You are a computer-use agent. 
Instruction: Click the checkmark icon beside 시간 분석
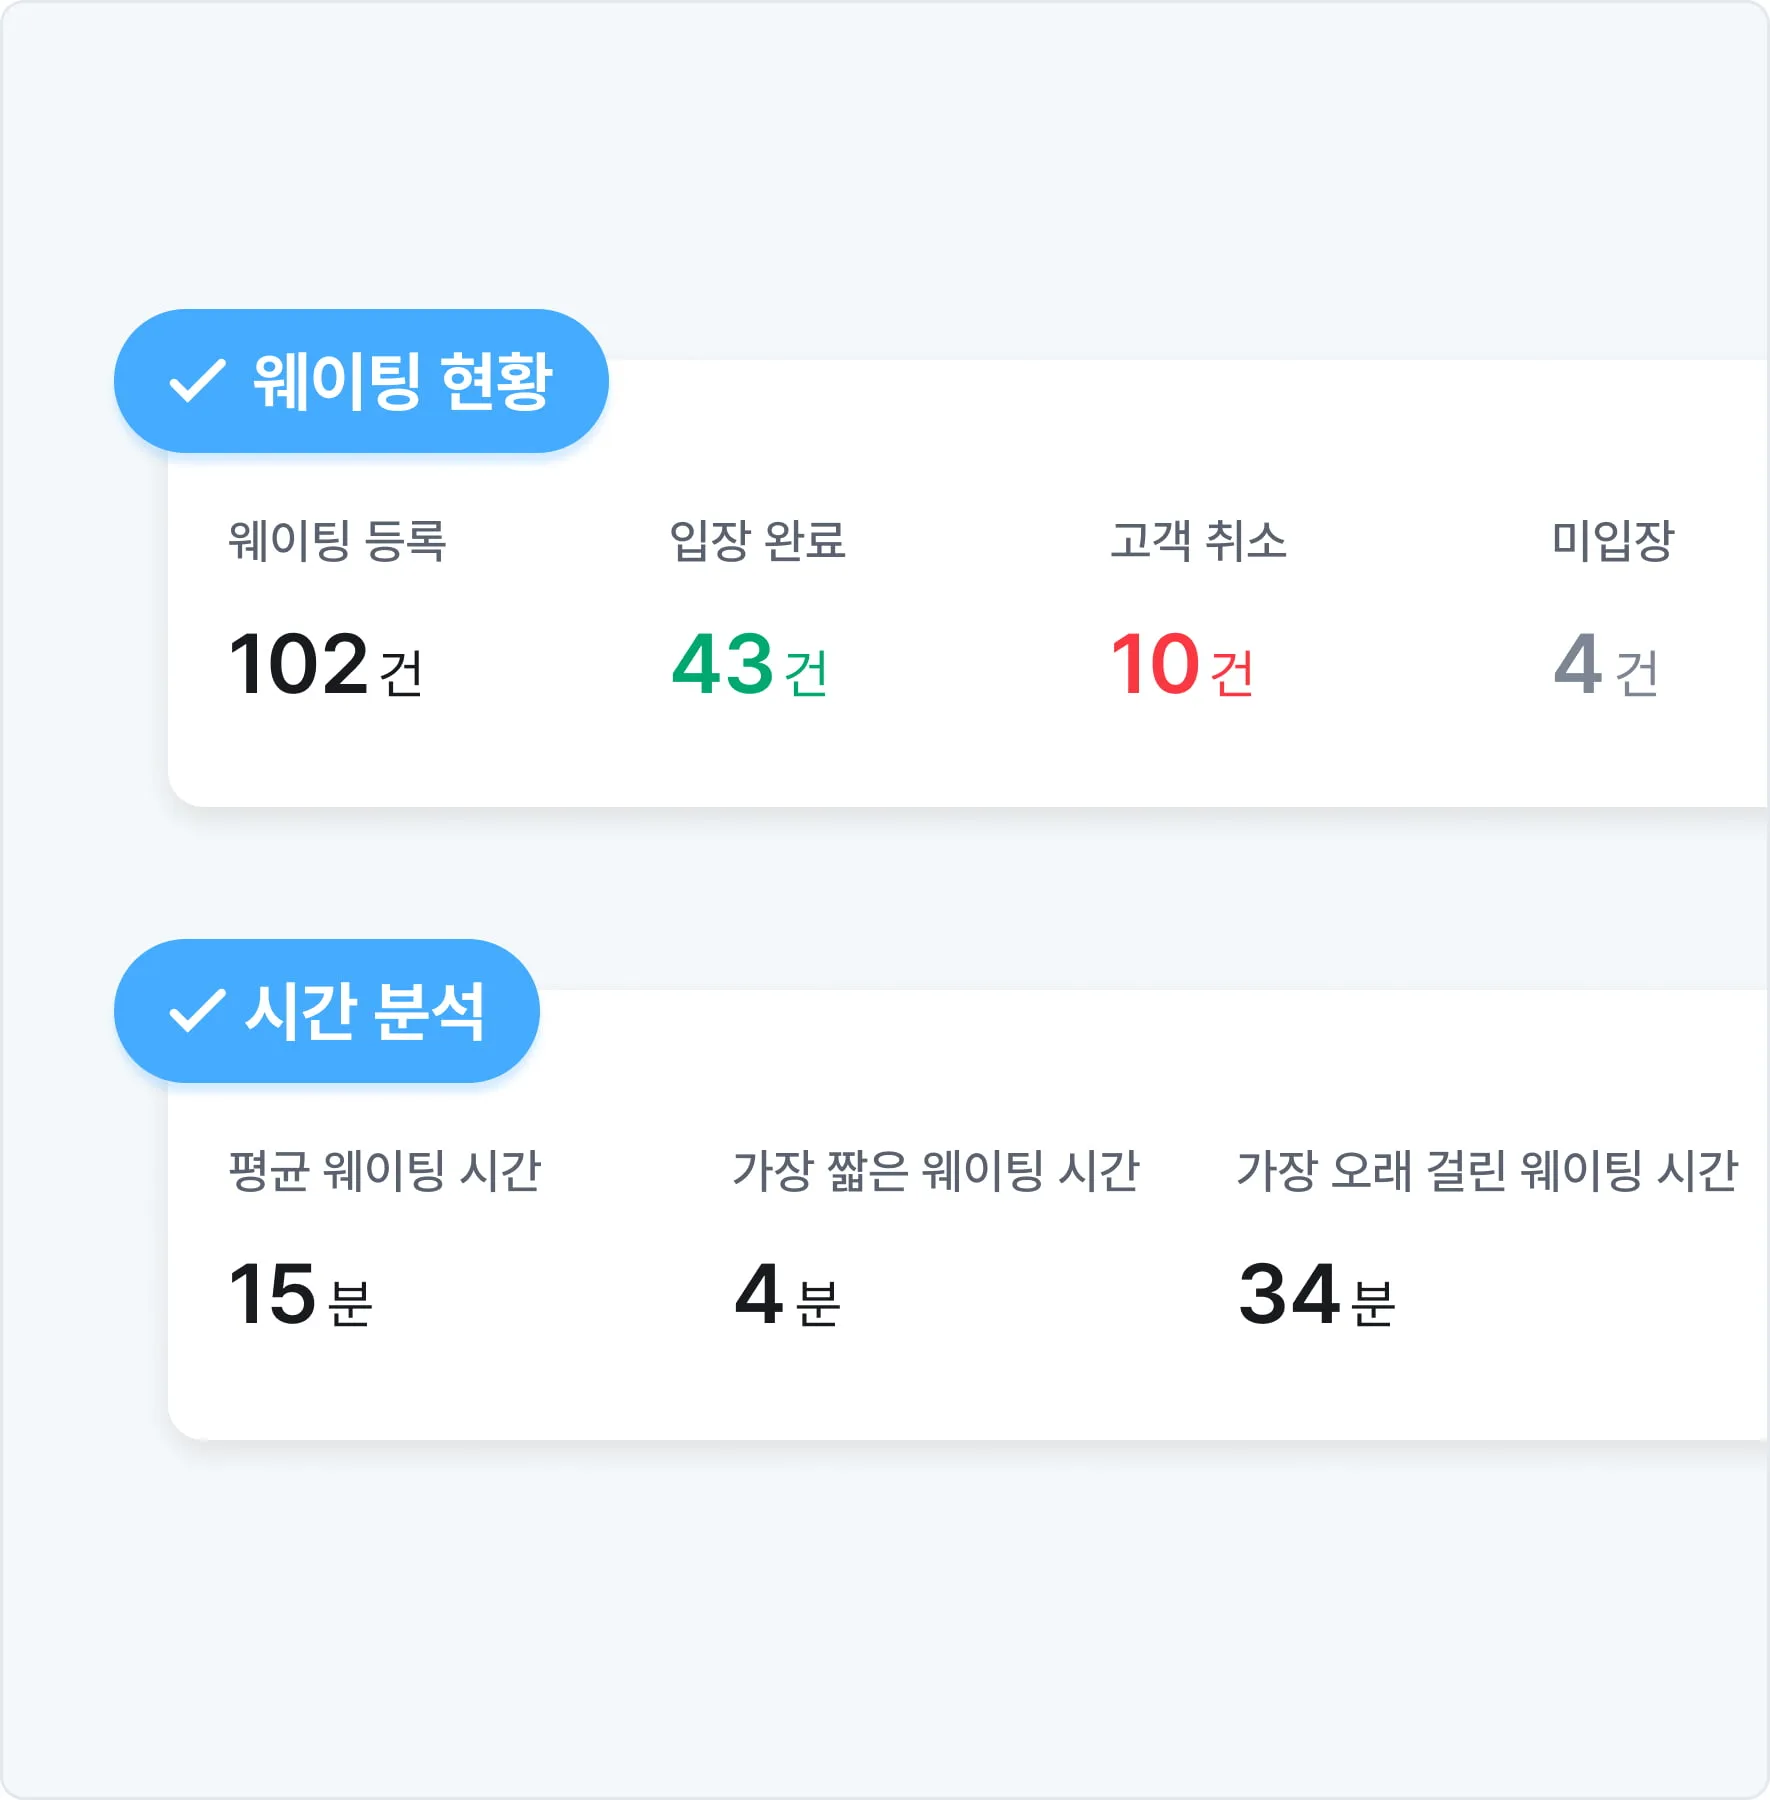197,1011
